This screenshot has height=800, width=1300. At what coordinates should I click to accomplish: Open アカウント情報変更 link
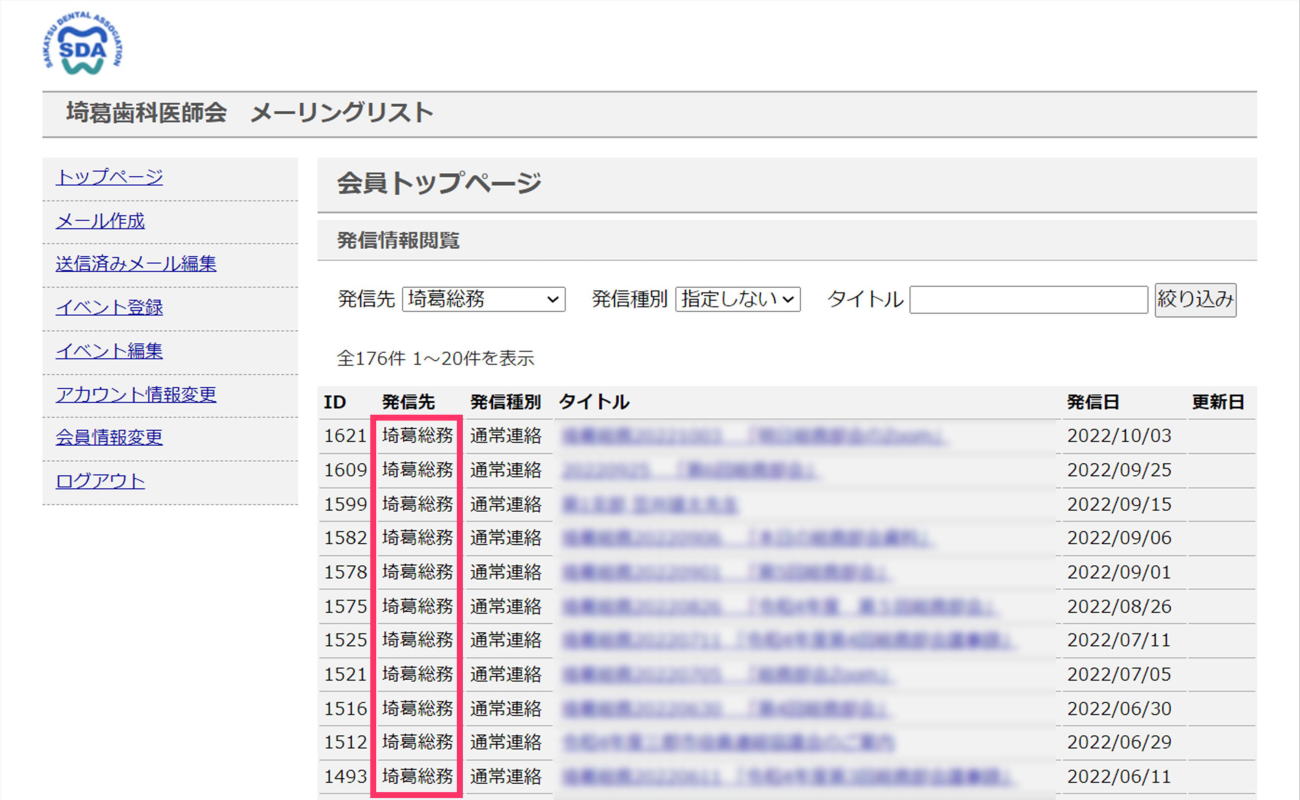(136, 395)
